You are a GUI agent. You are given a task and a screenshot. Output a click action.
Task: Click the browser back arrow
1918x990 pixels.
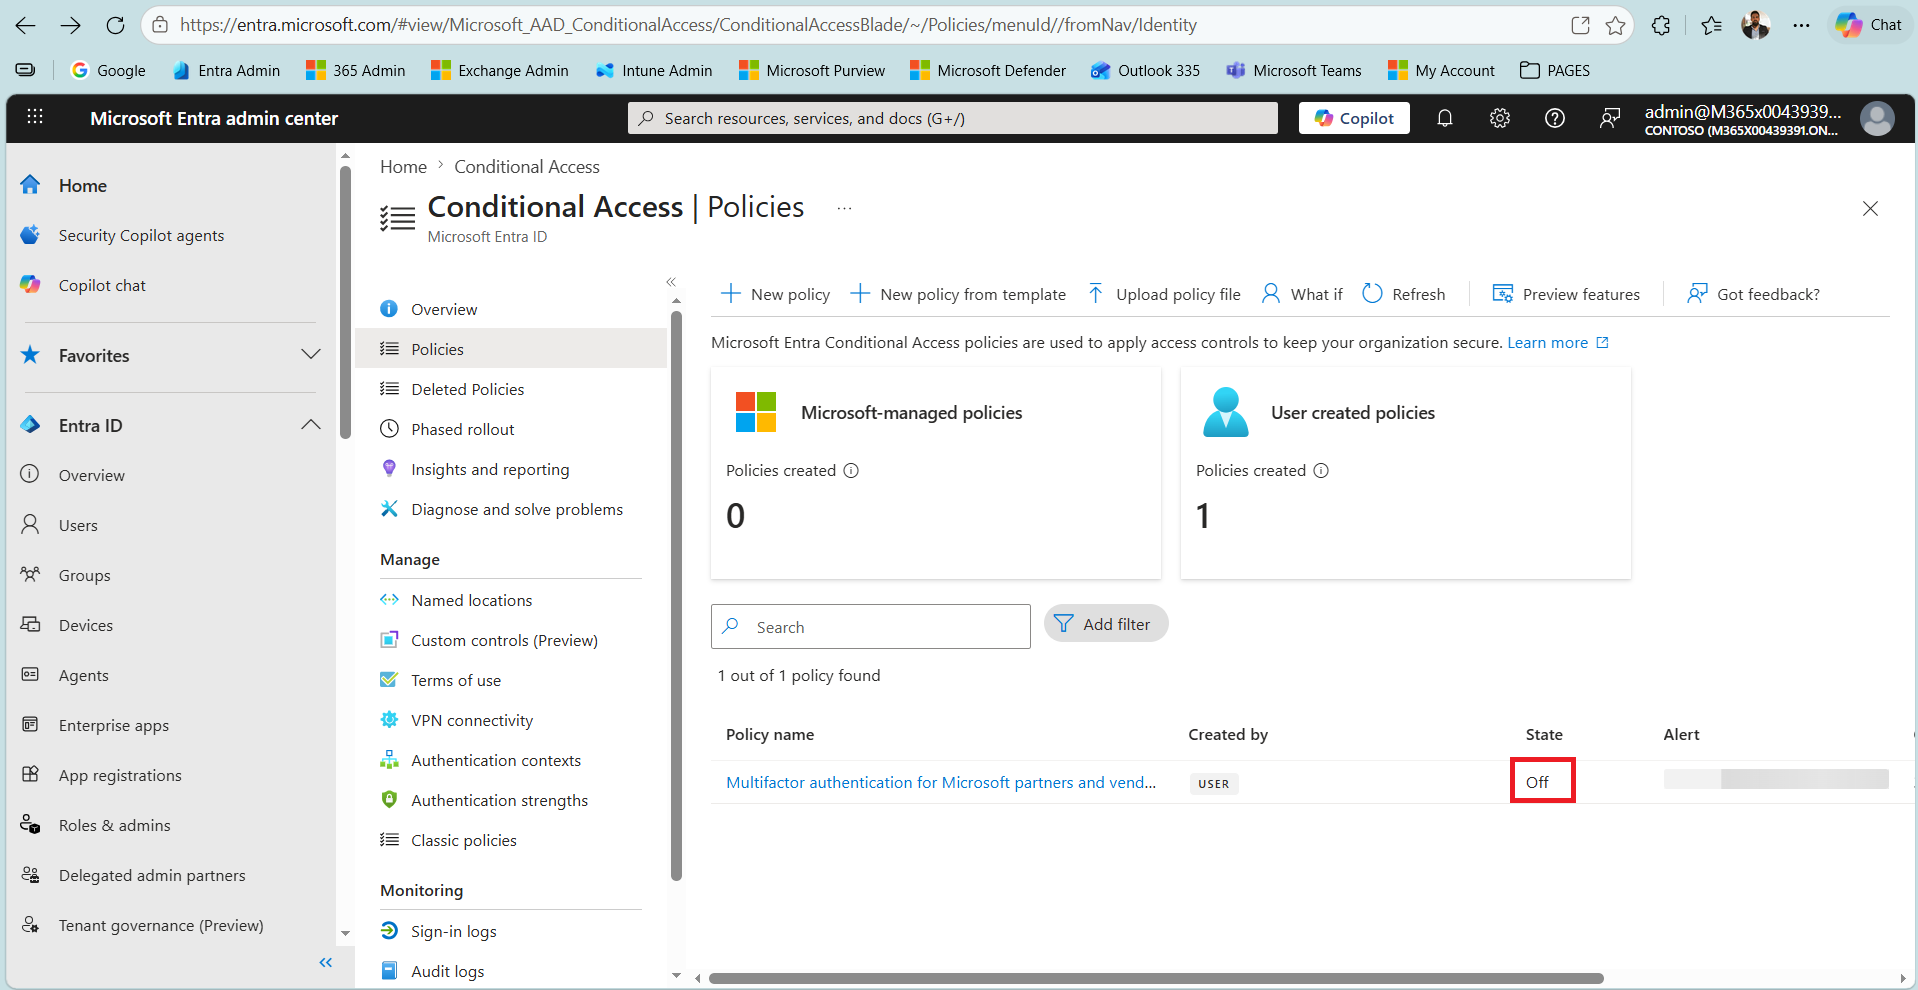[x=25, y=25]
